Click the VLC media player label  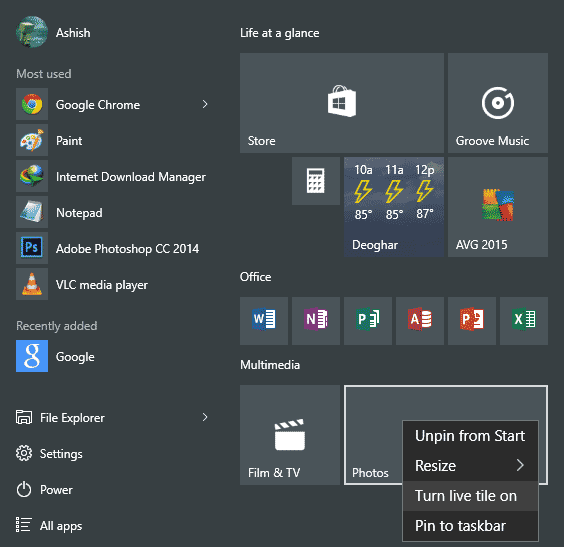point(102,285)
